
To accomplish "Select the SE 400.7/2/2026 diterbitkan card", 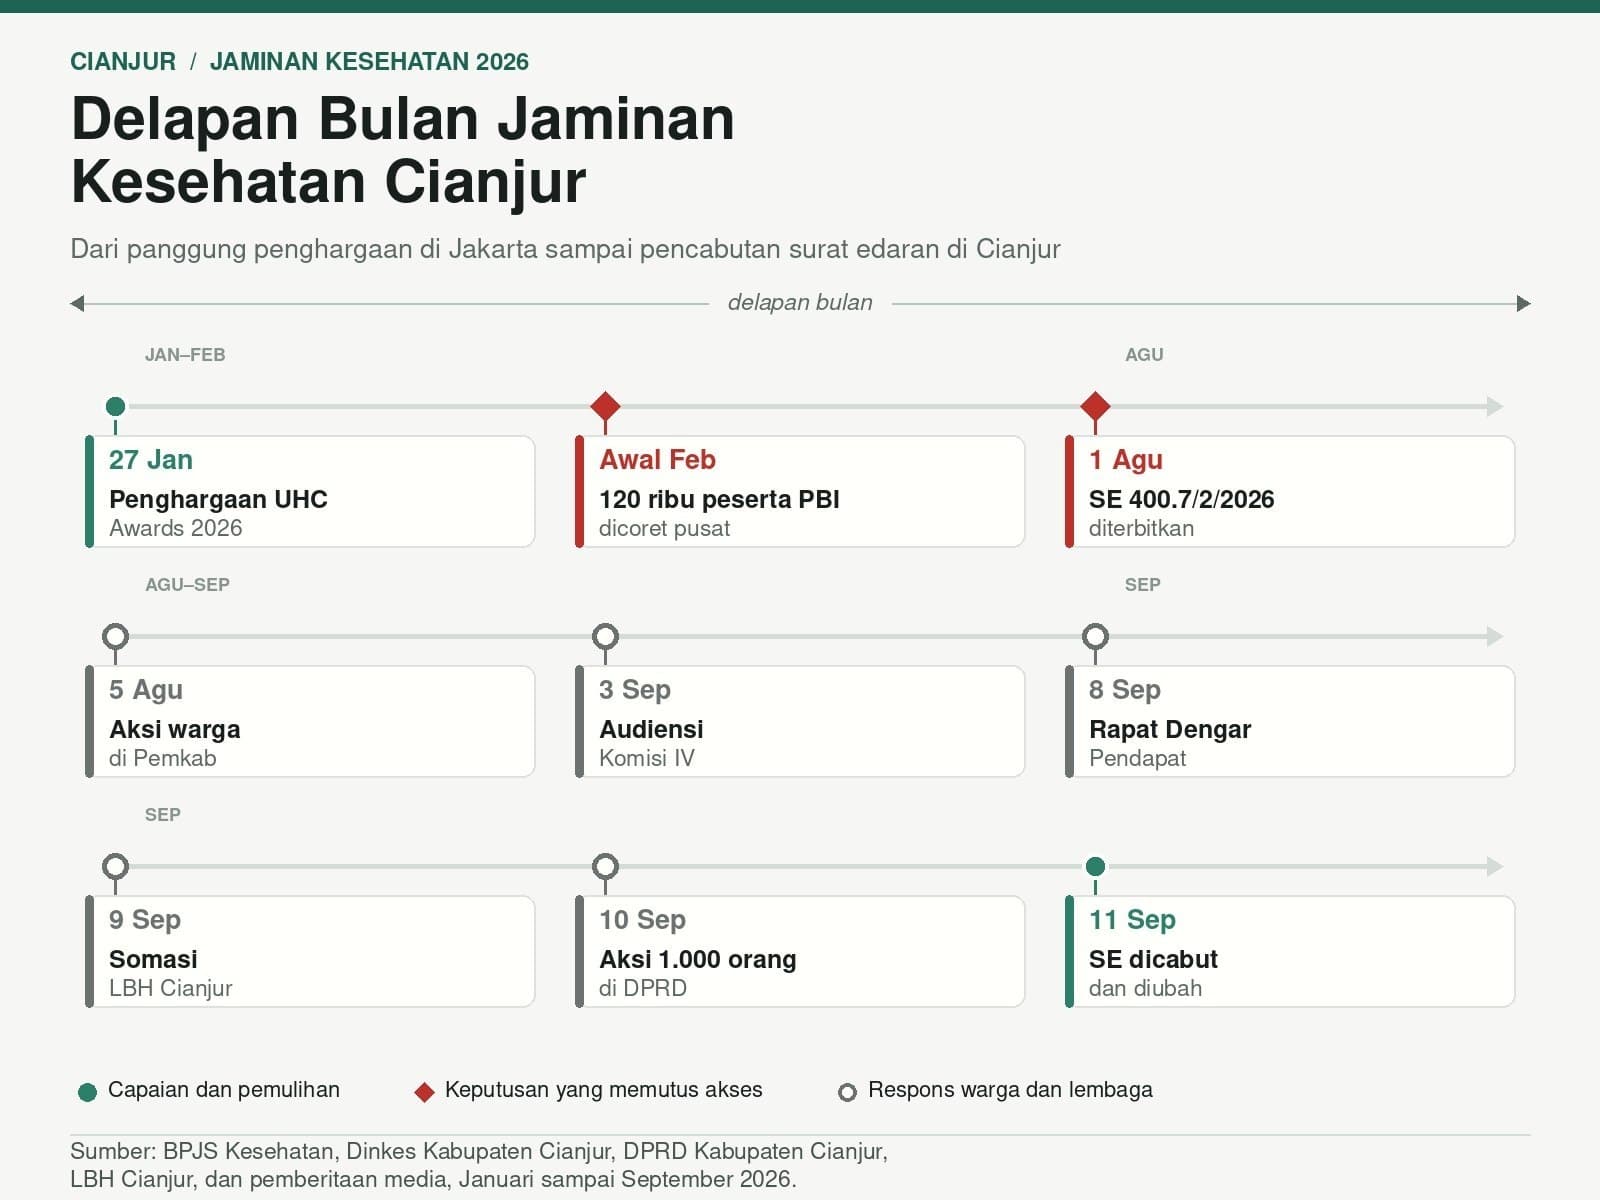I will tap(1290, 491).
